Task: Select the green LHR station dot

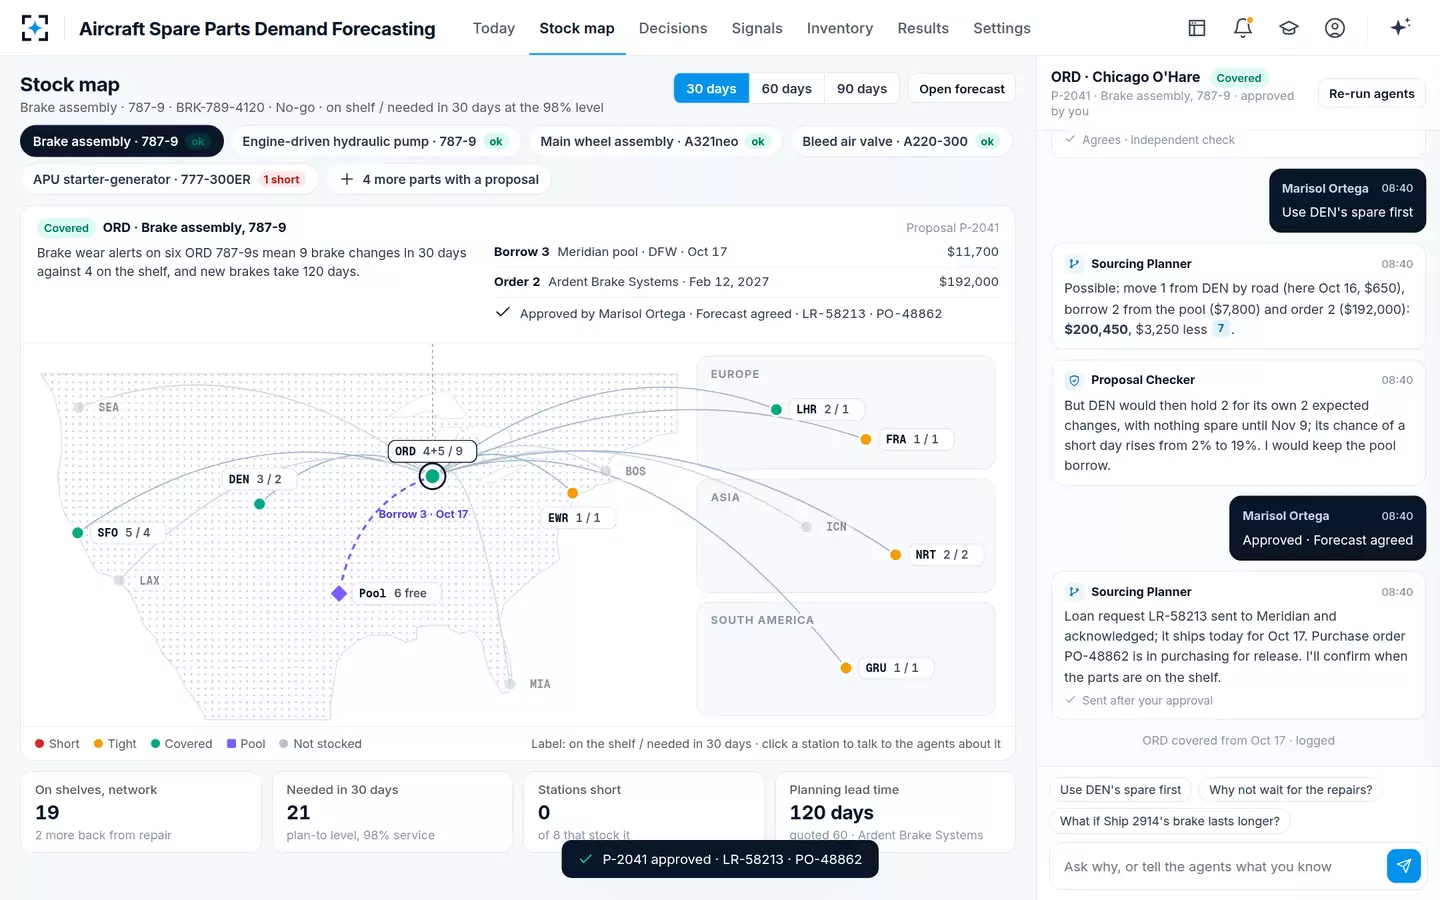Action: click(777, 410)
